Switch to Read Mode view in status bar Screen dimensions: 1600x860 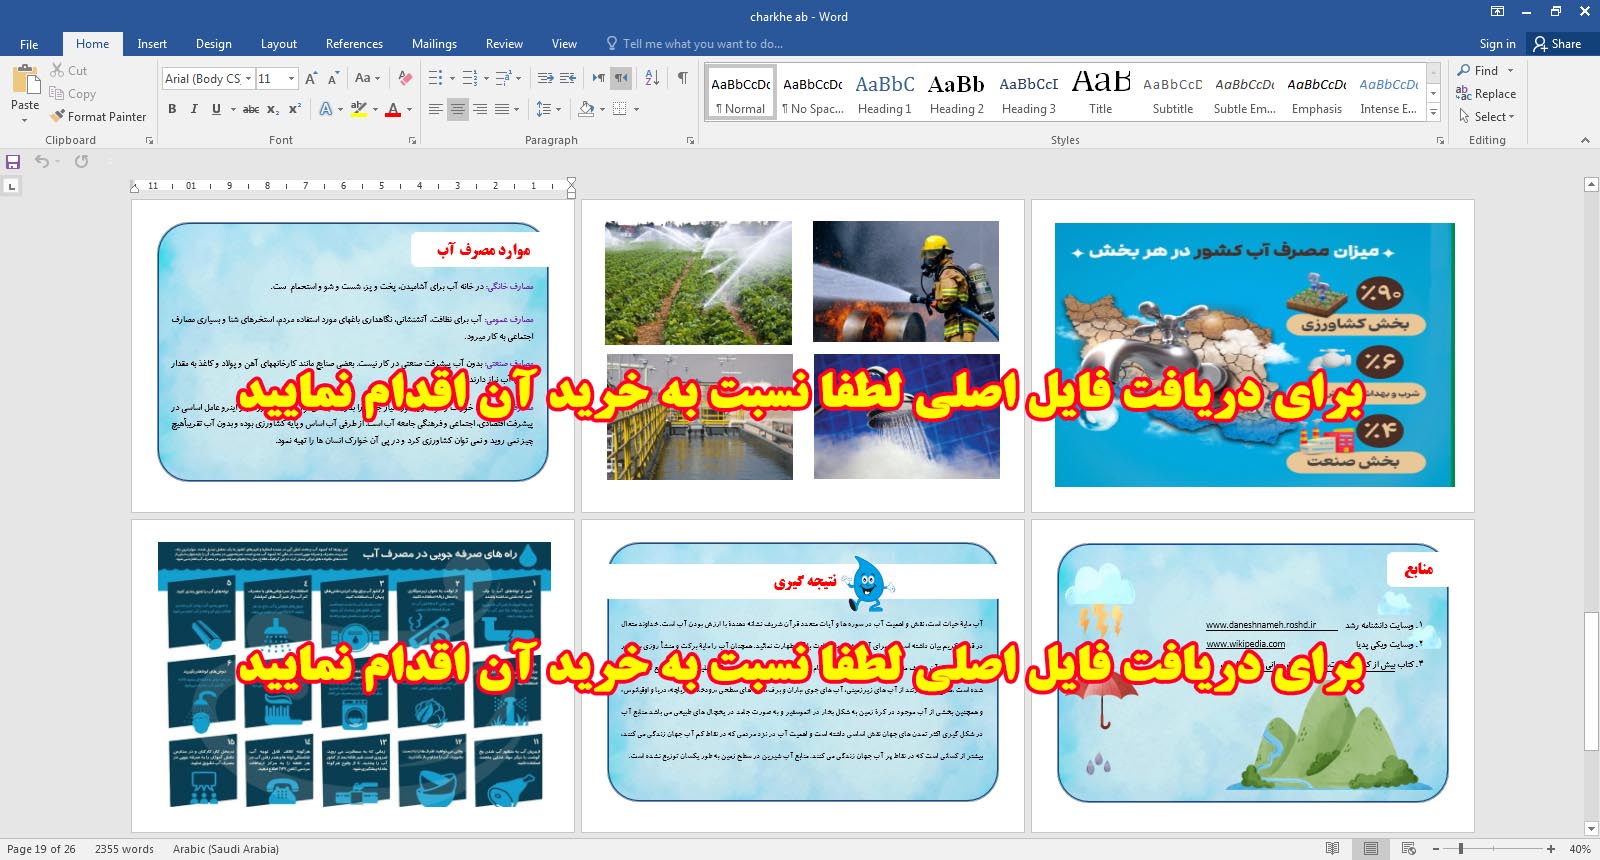pos(1332,849)
